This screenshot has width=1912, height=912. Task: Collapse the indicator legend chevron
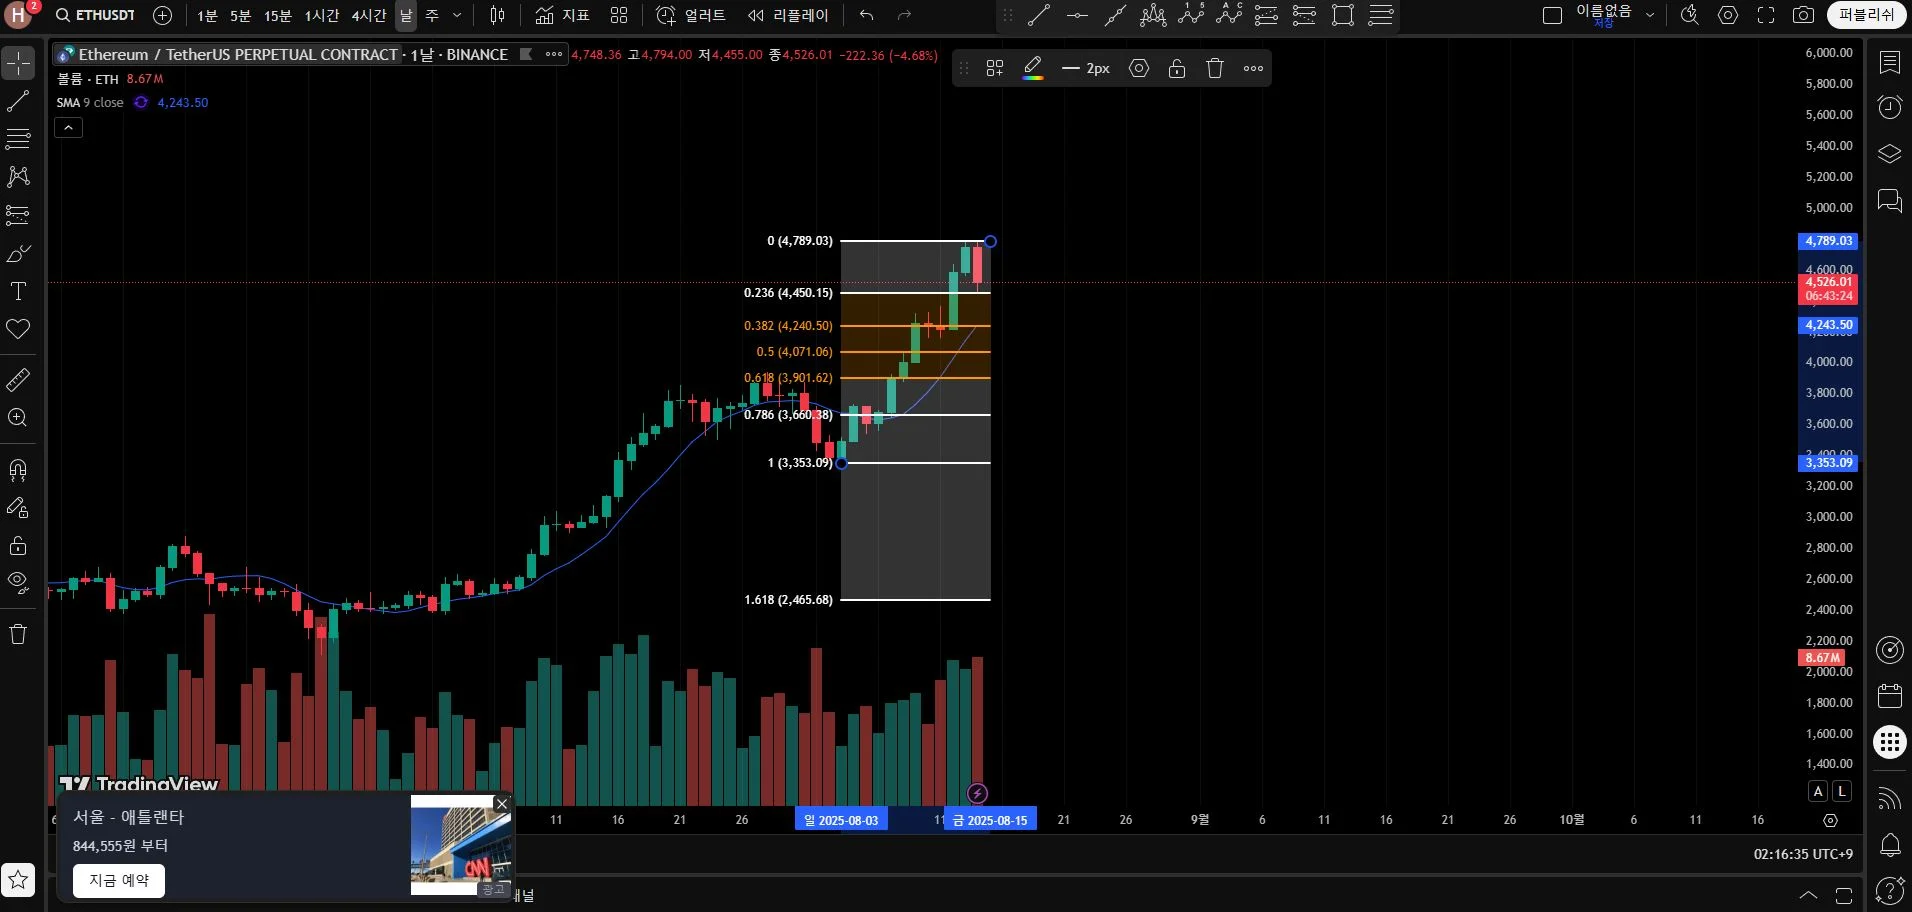click(68, 127)
